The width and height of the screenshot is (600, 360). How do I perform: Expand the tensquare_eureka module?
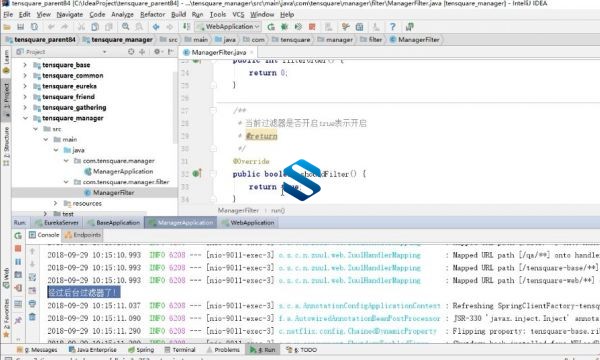[25, 86]
